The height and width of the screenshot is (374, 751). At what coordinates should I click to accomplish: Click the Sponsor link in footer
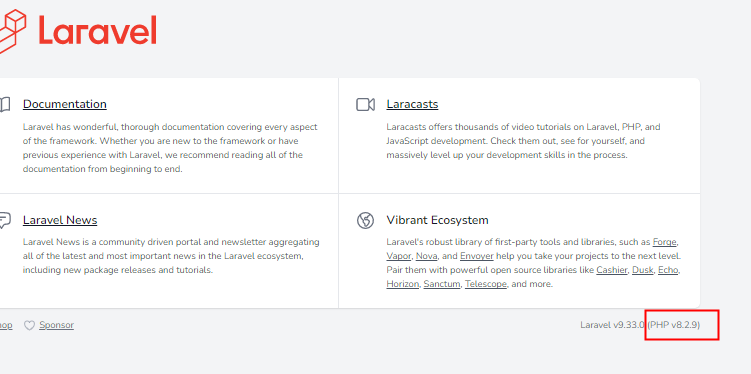point(57,325)
